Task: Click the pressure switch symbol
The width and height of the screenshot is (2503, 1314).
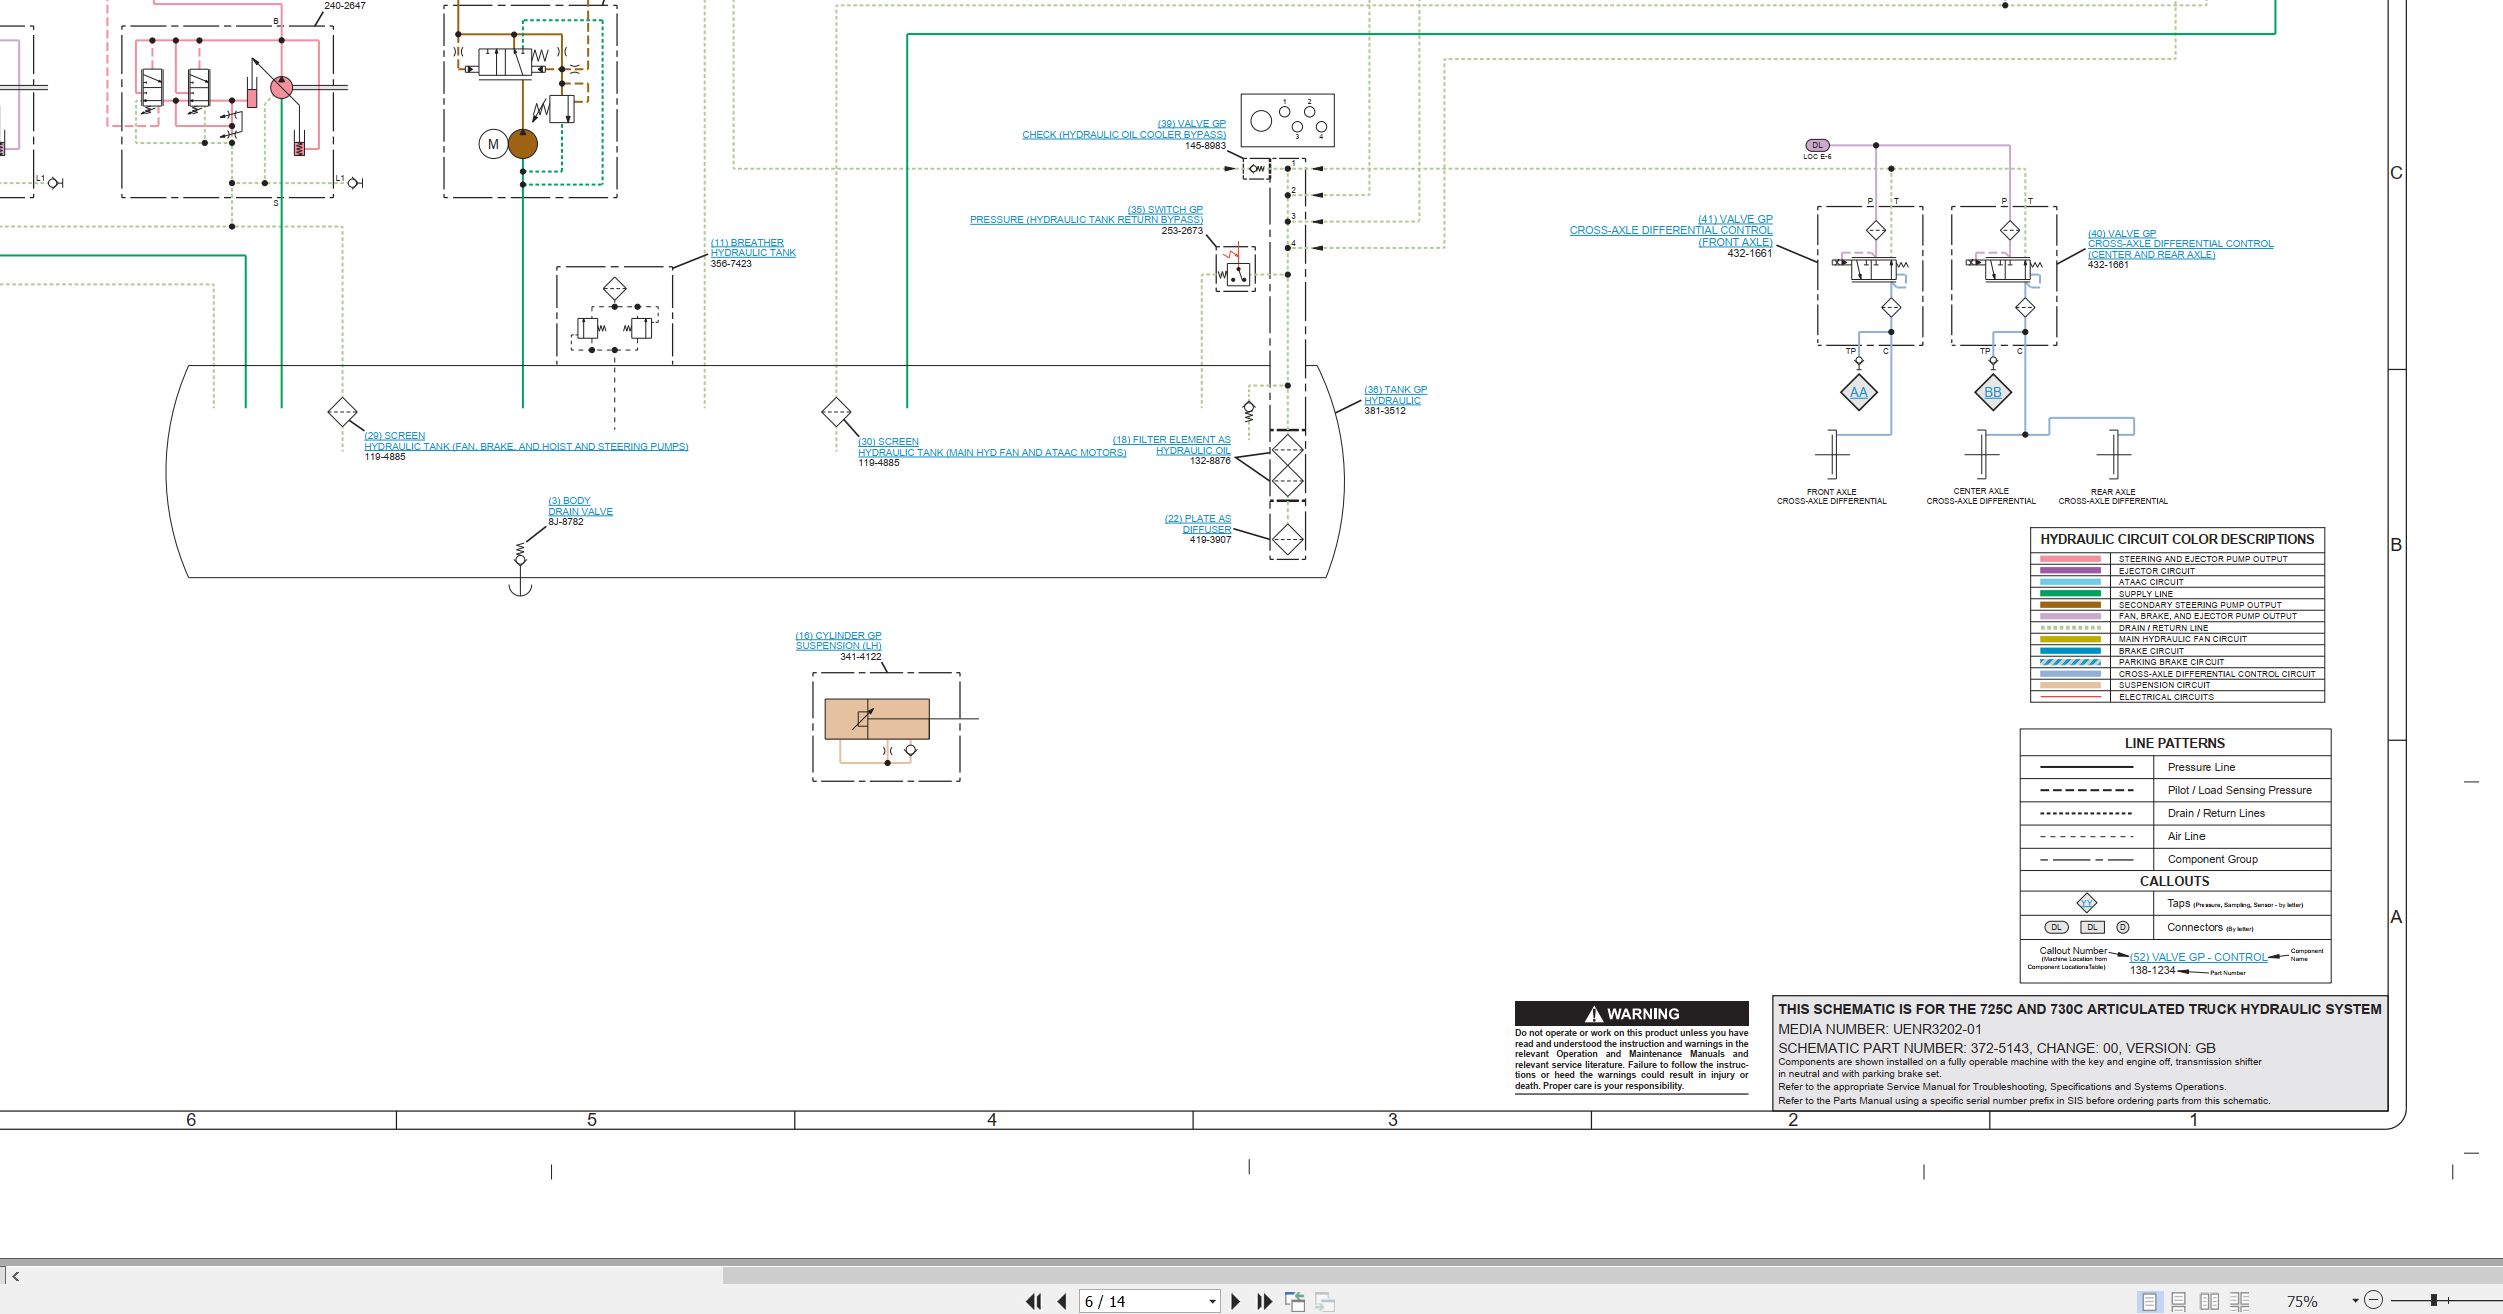Action: pyautogui.click(x=1236, y=270)
